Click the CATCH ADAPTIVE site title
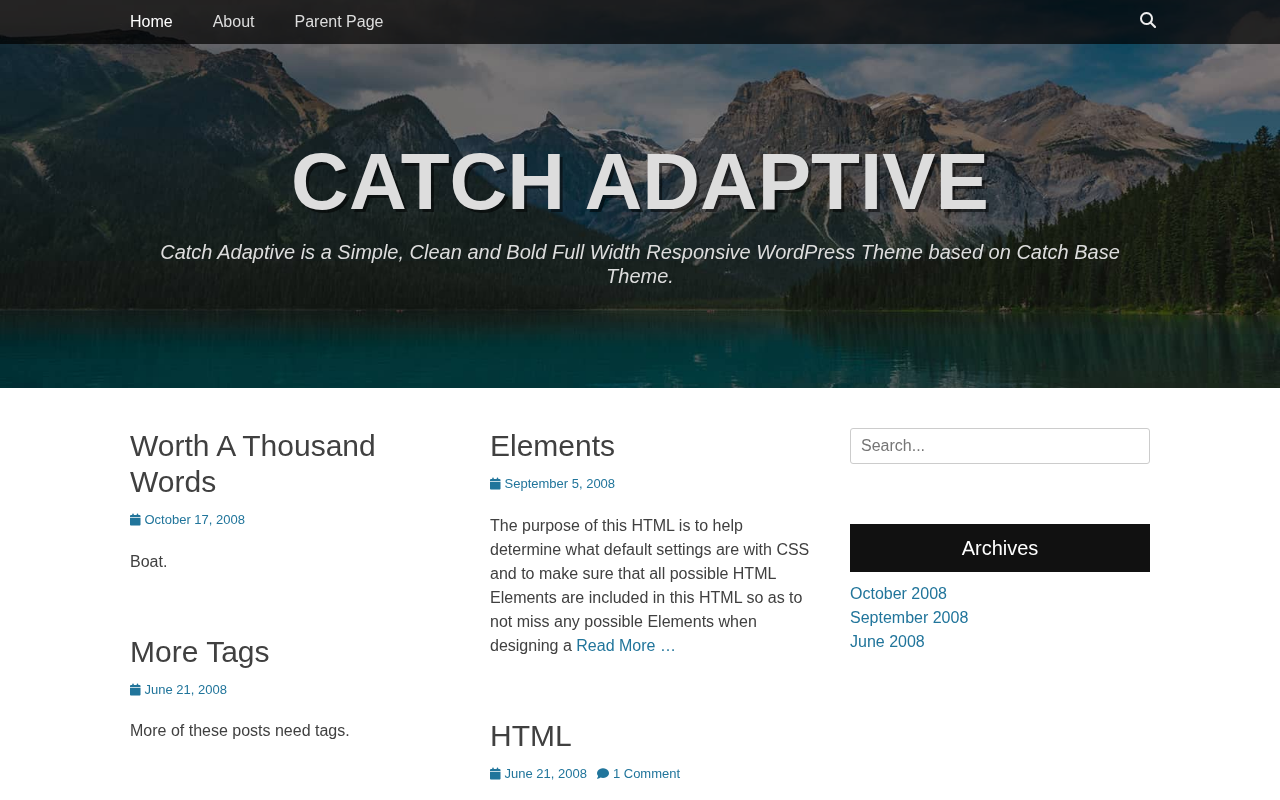This screenshot has height=800, width=1280. pos(640,182)
